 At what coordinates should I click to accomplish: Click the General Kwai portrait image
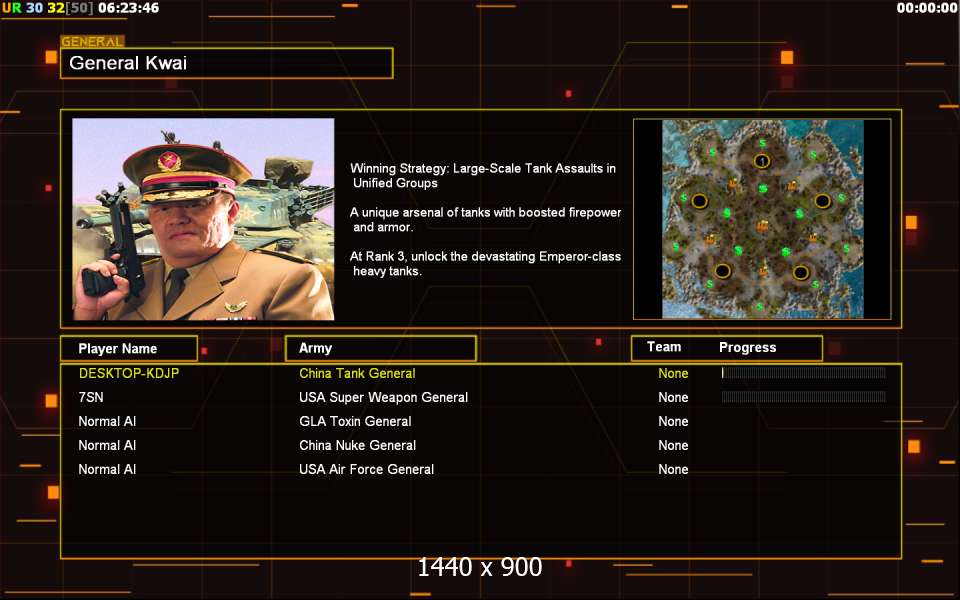pyautogui.click(x=203, y=219)
